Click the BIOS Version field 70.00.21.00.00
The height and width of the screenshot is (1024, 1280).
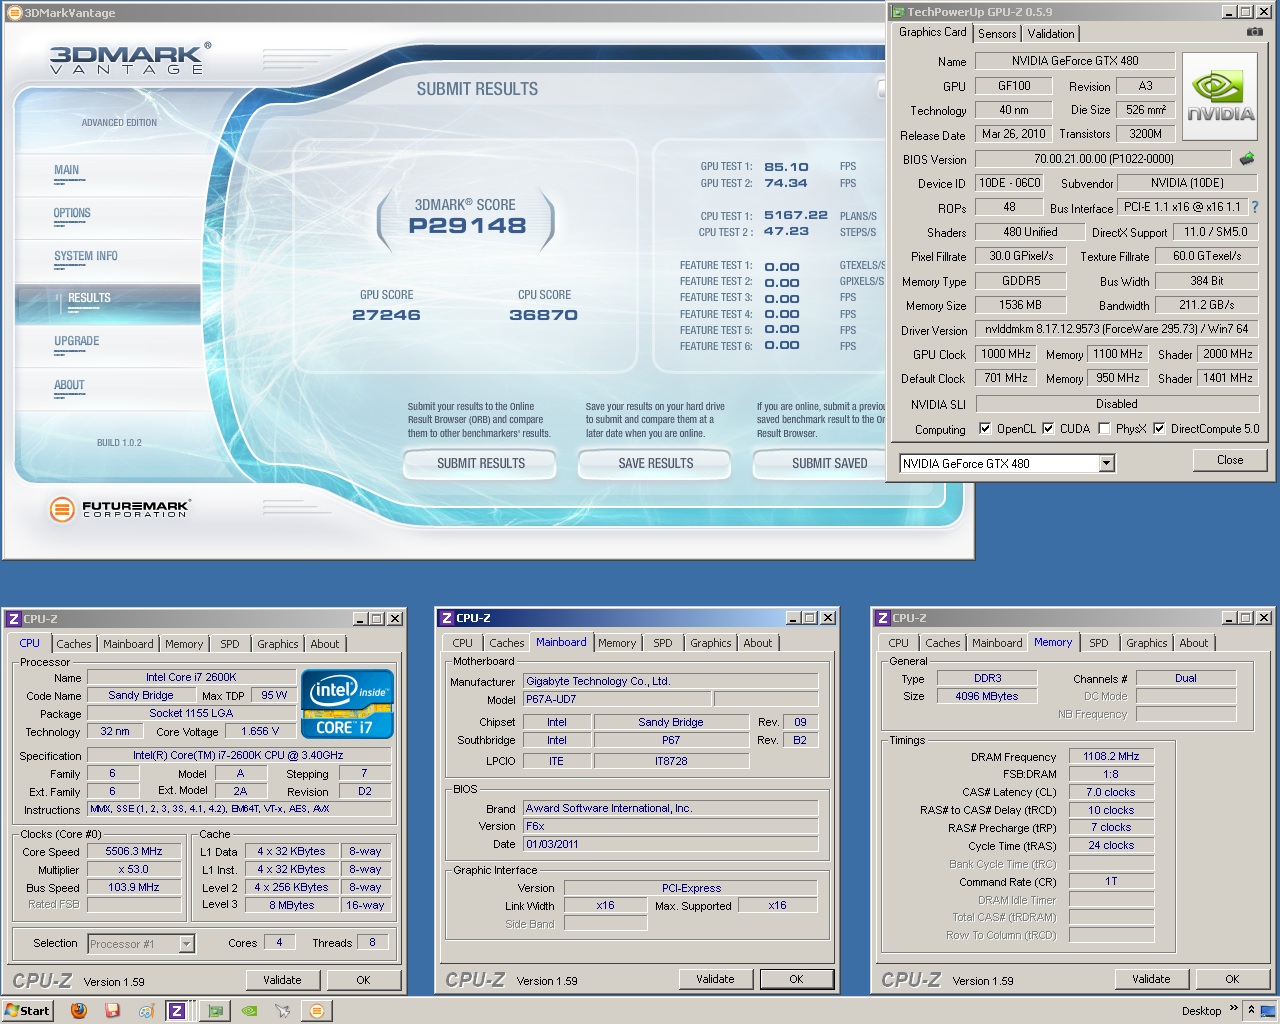click(1103, 158)
